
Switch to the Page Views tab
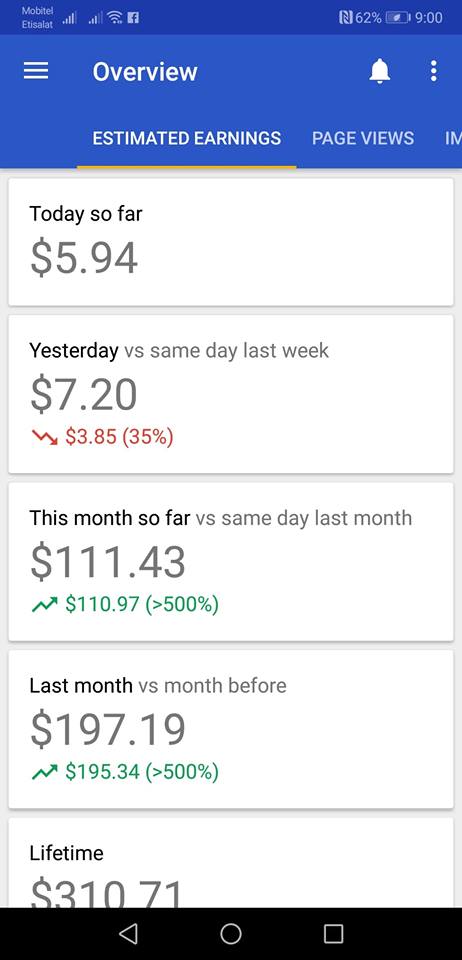point(363,138)
